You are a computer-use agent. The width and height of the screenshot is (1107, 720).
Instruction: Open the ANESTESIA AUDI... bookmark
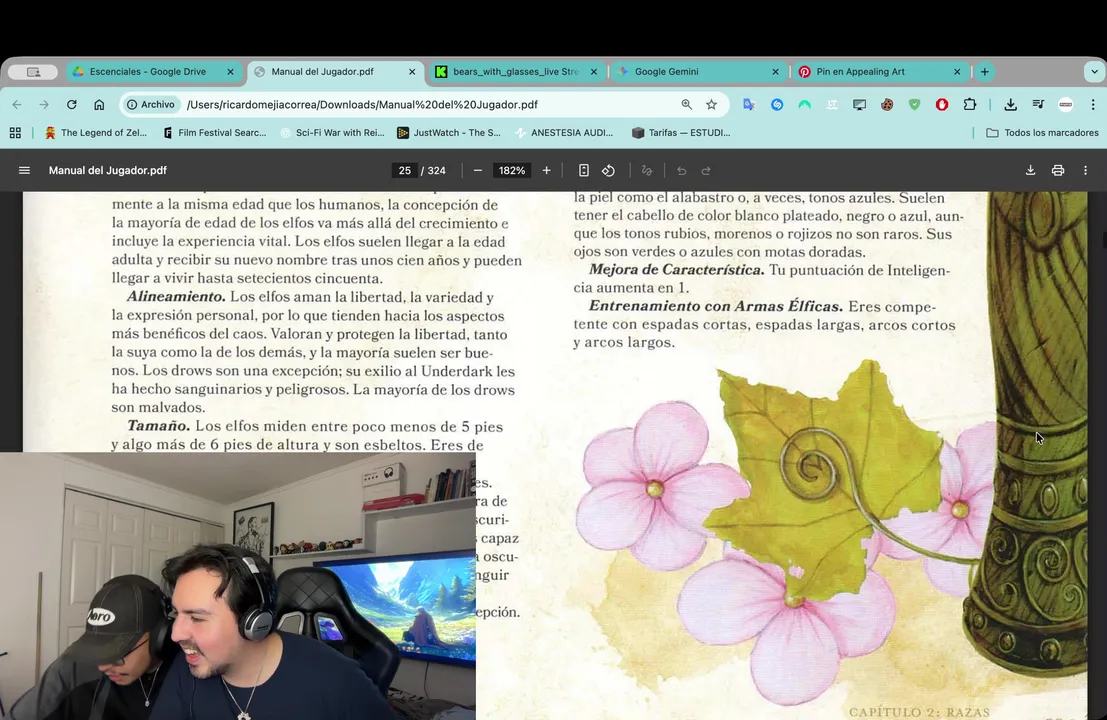click(563, 133)
